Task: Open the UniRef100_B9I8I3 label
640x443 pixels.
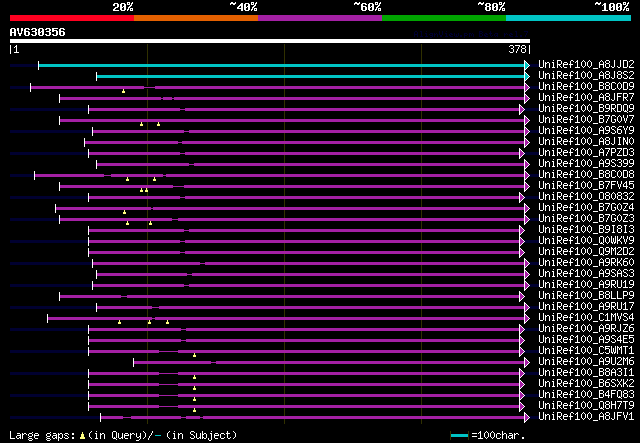Action: [x=586, y=230]
